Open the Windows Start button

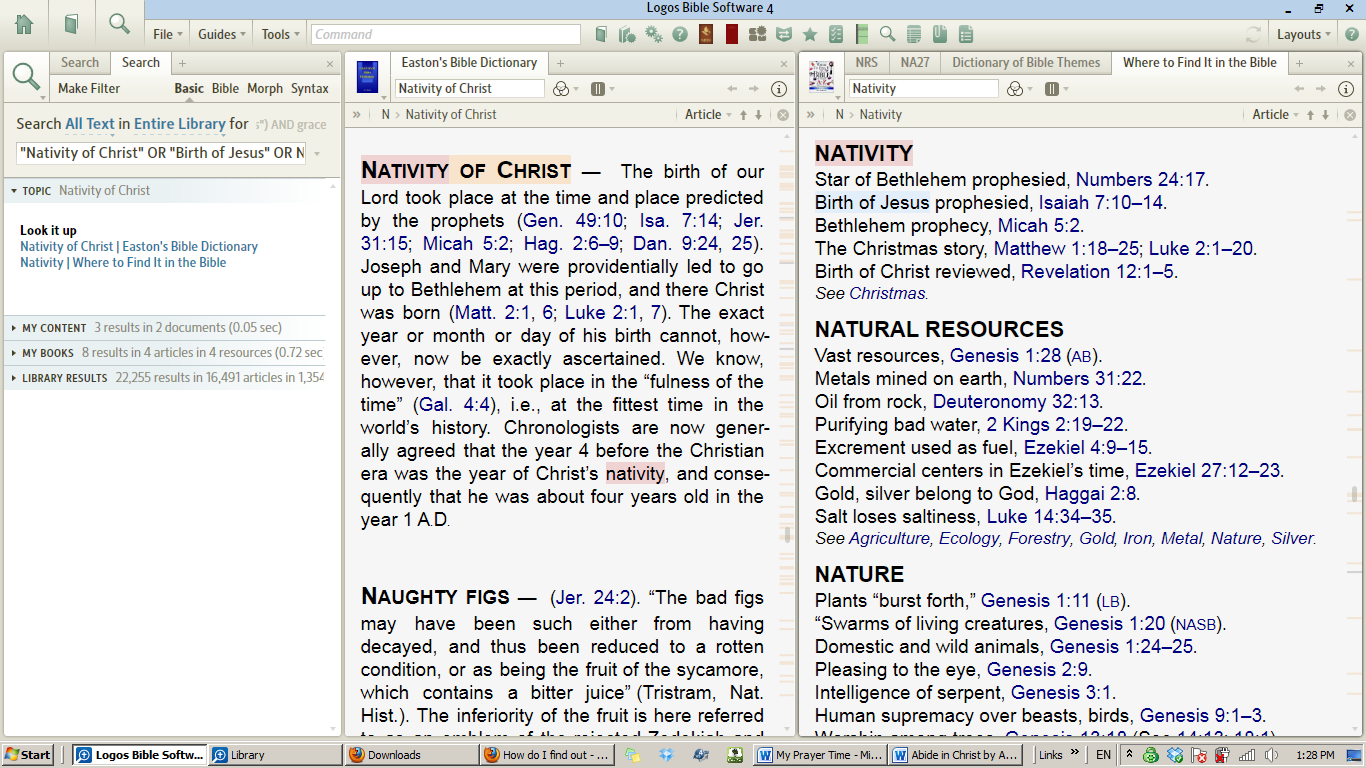pyautogui.click(x=28, y=755)
